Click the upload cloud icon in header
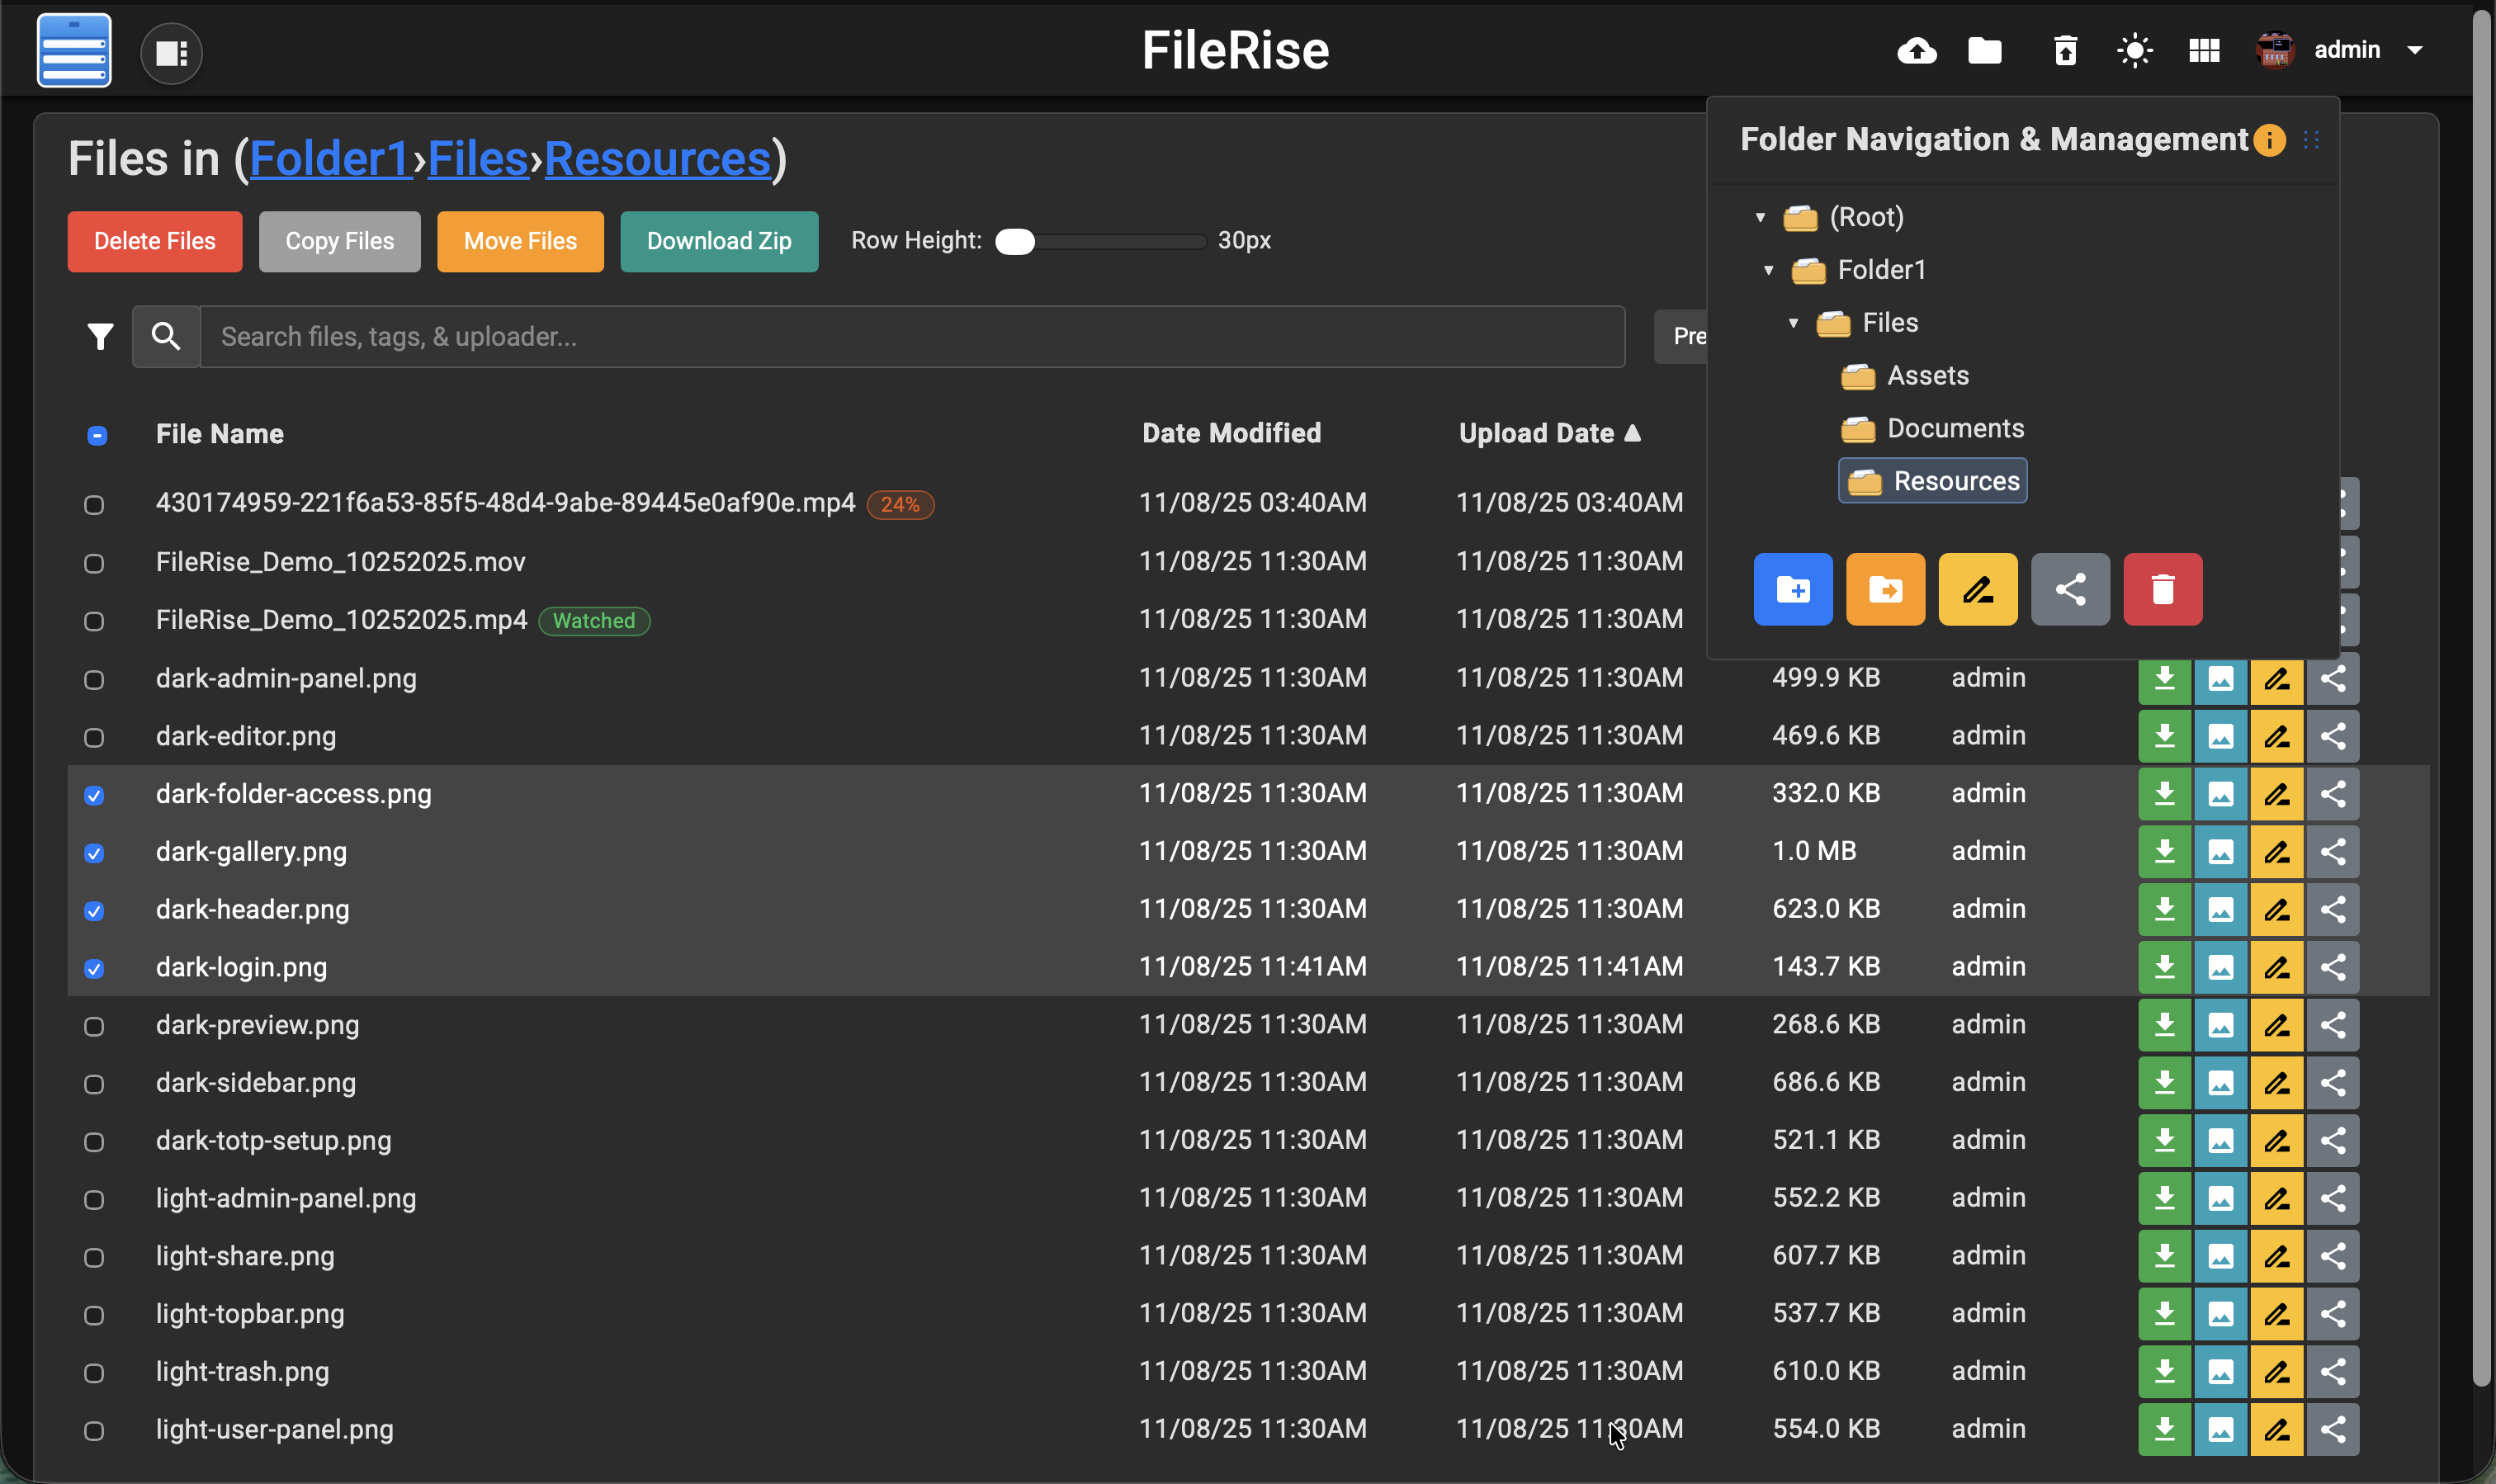Viewport: 2496px width, 1484px height. [x=1916, y=50]
